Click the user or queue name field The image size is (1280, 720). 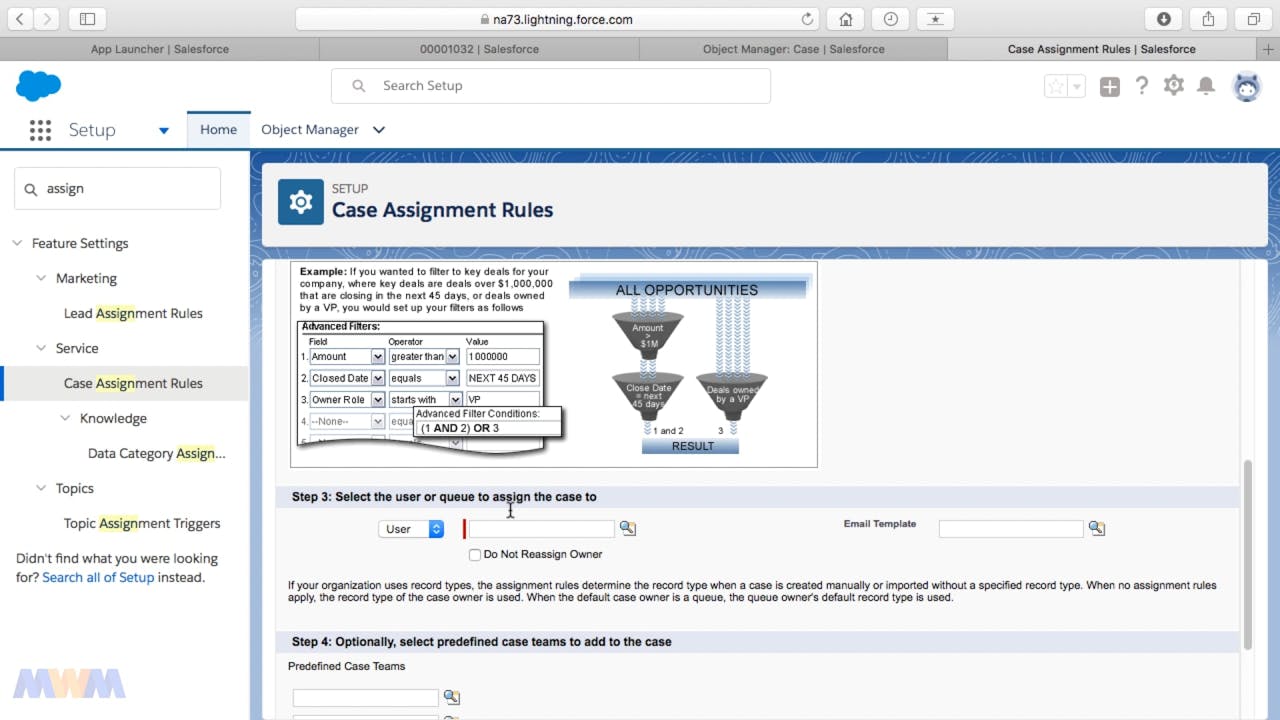[541, 528]
